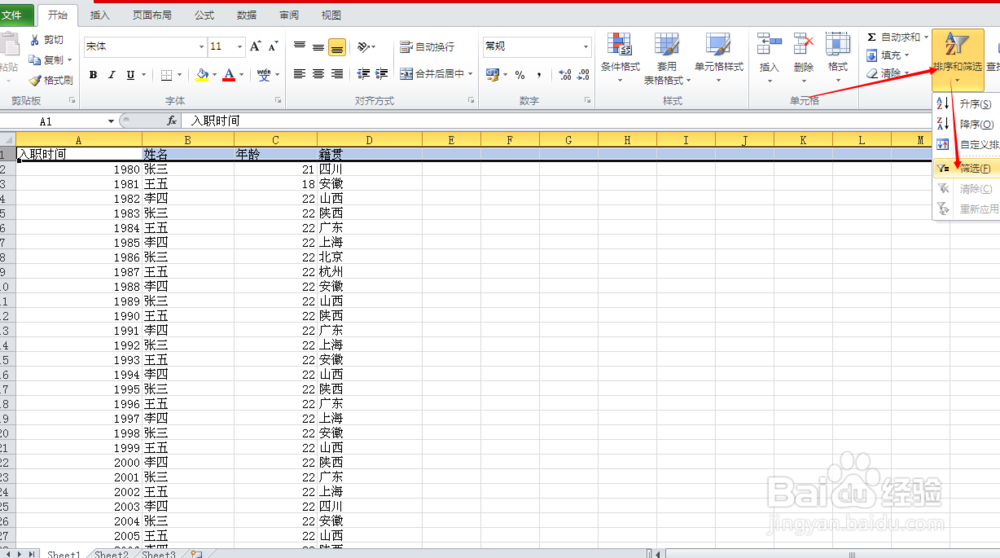Click the Format cells (格式) icon

[837, 45]
